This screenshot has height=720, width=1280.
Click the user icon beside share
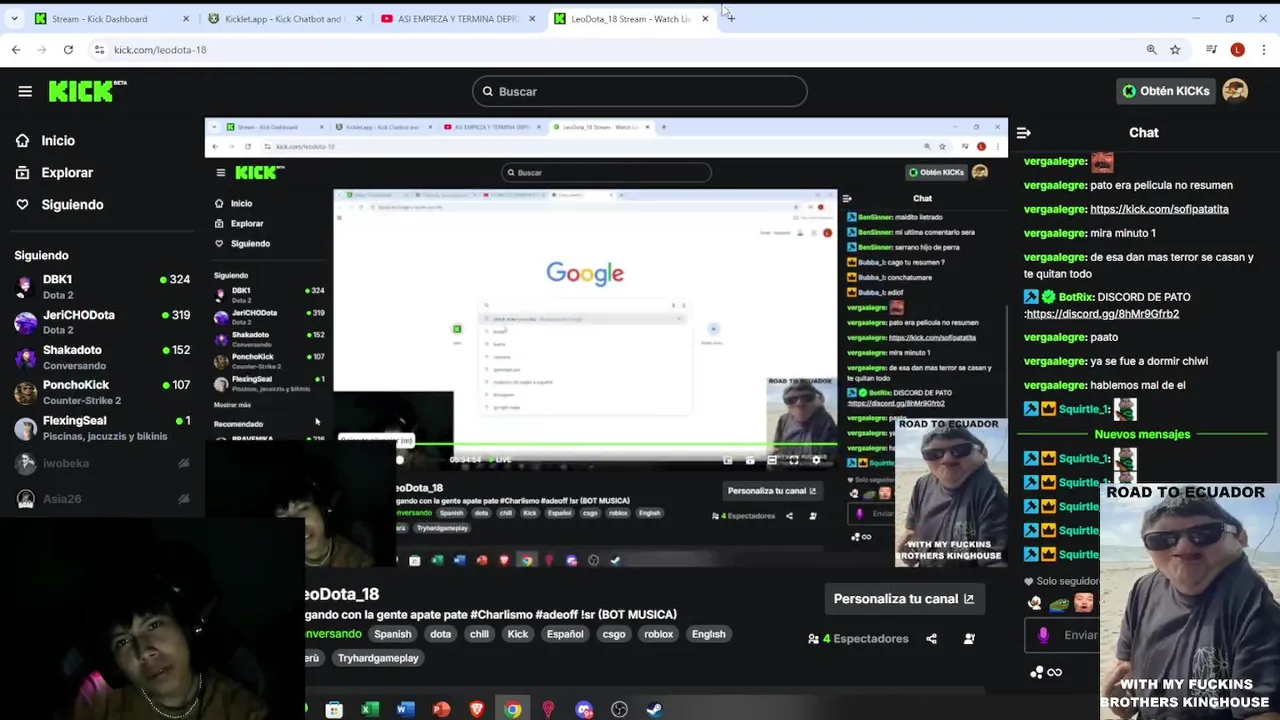point(969,639)
